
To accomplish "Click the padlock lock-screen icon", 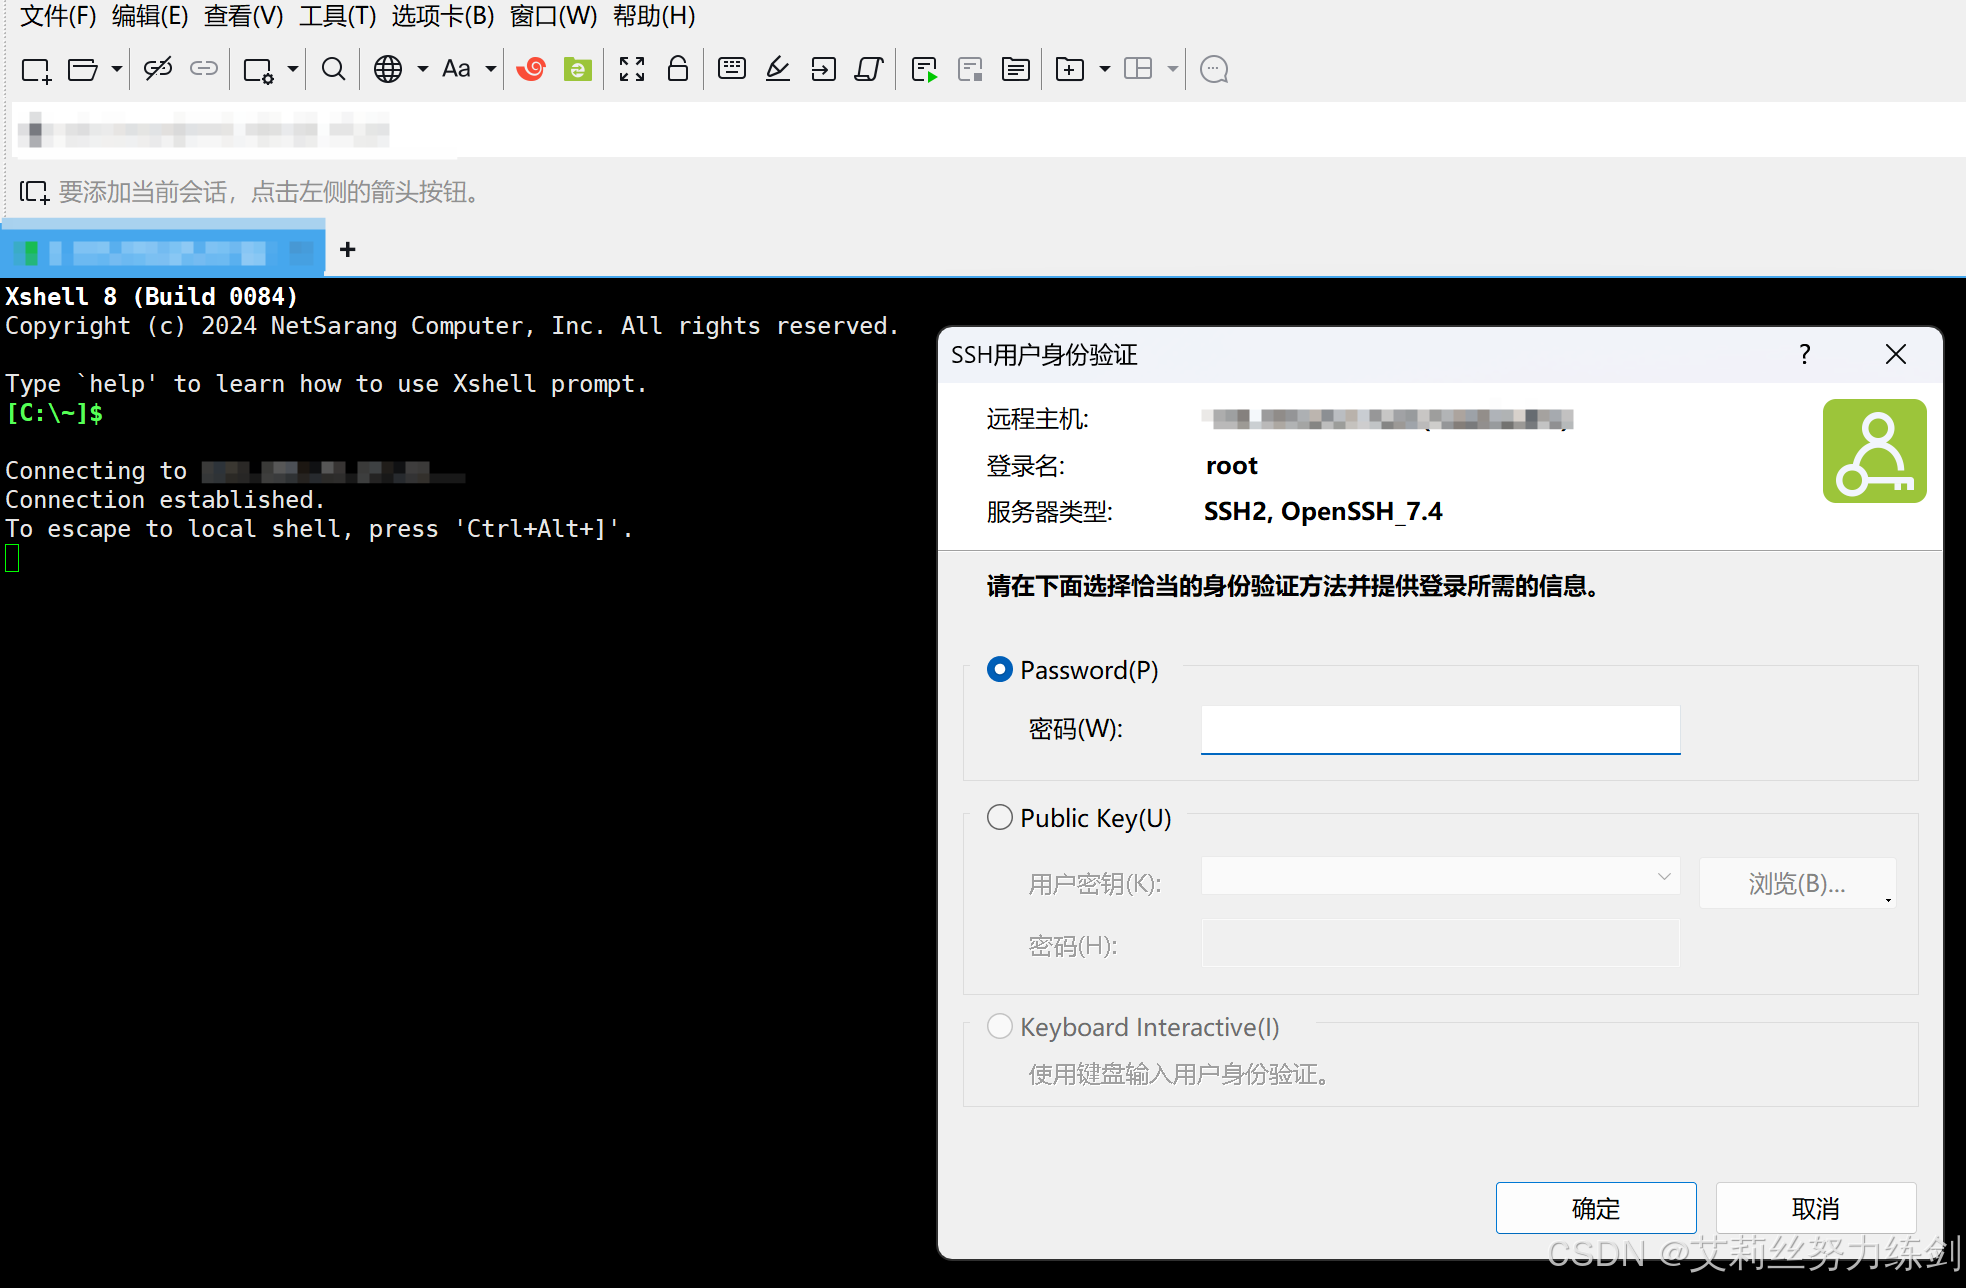I will pos(677,69).
